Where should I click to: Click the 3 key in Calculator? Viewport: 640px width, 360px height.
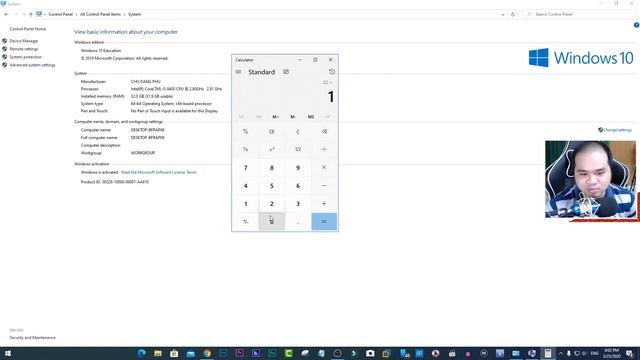[x=298, y=203]
